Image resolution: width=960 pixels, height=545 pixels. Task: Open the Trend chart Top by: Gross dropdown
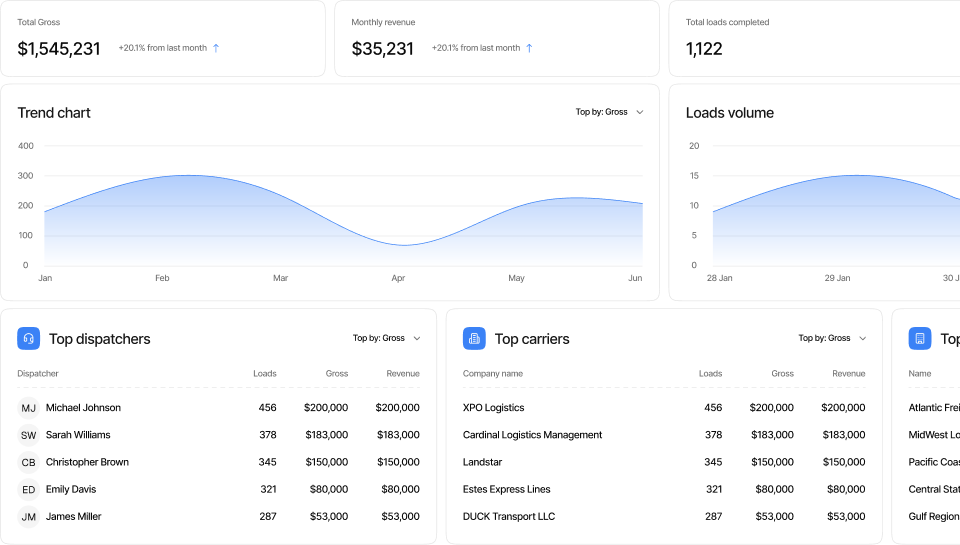pyautogui.click(x=609, y=112)
